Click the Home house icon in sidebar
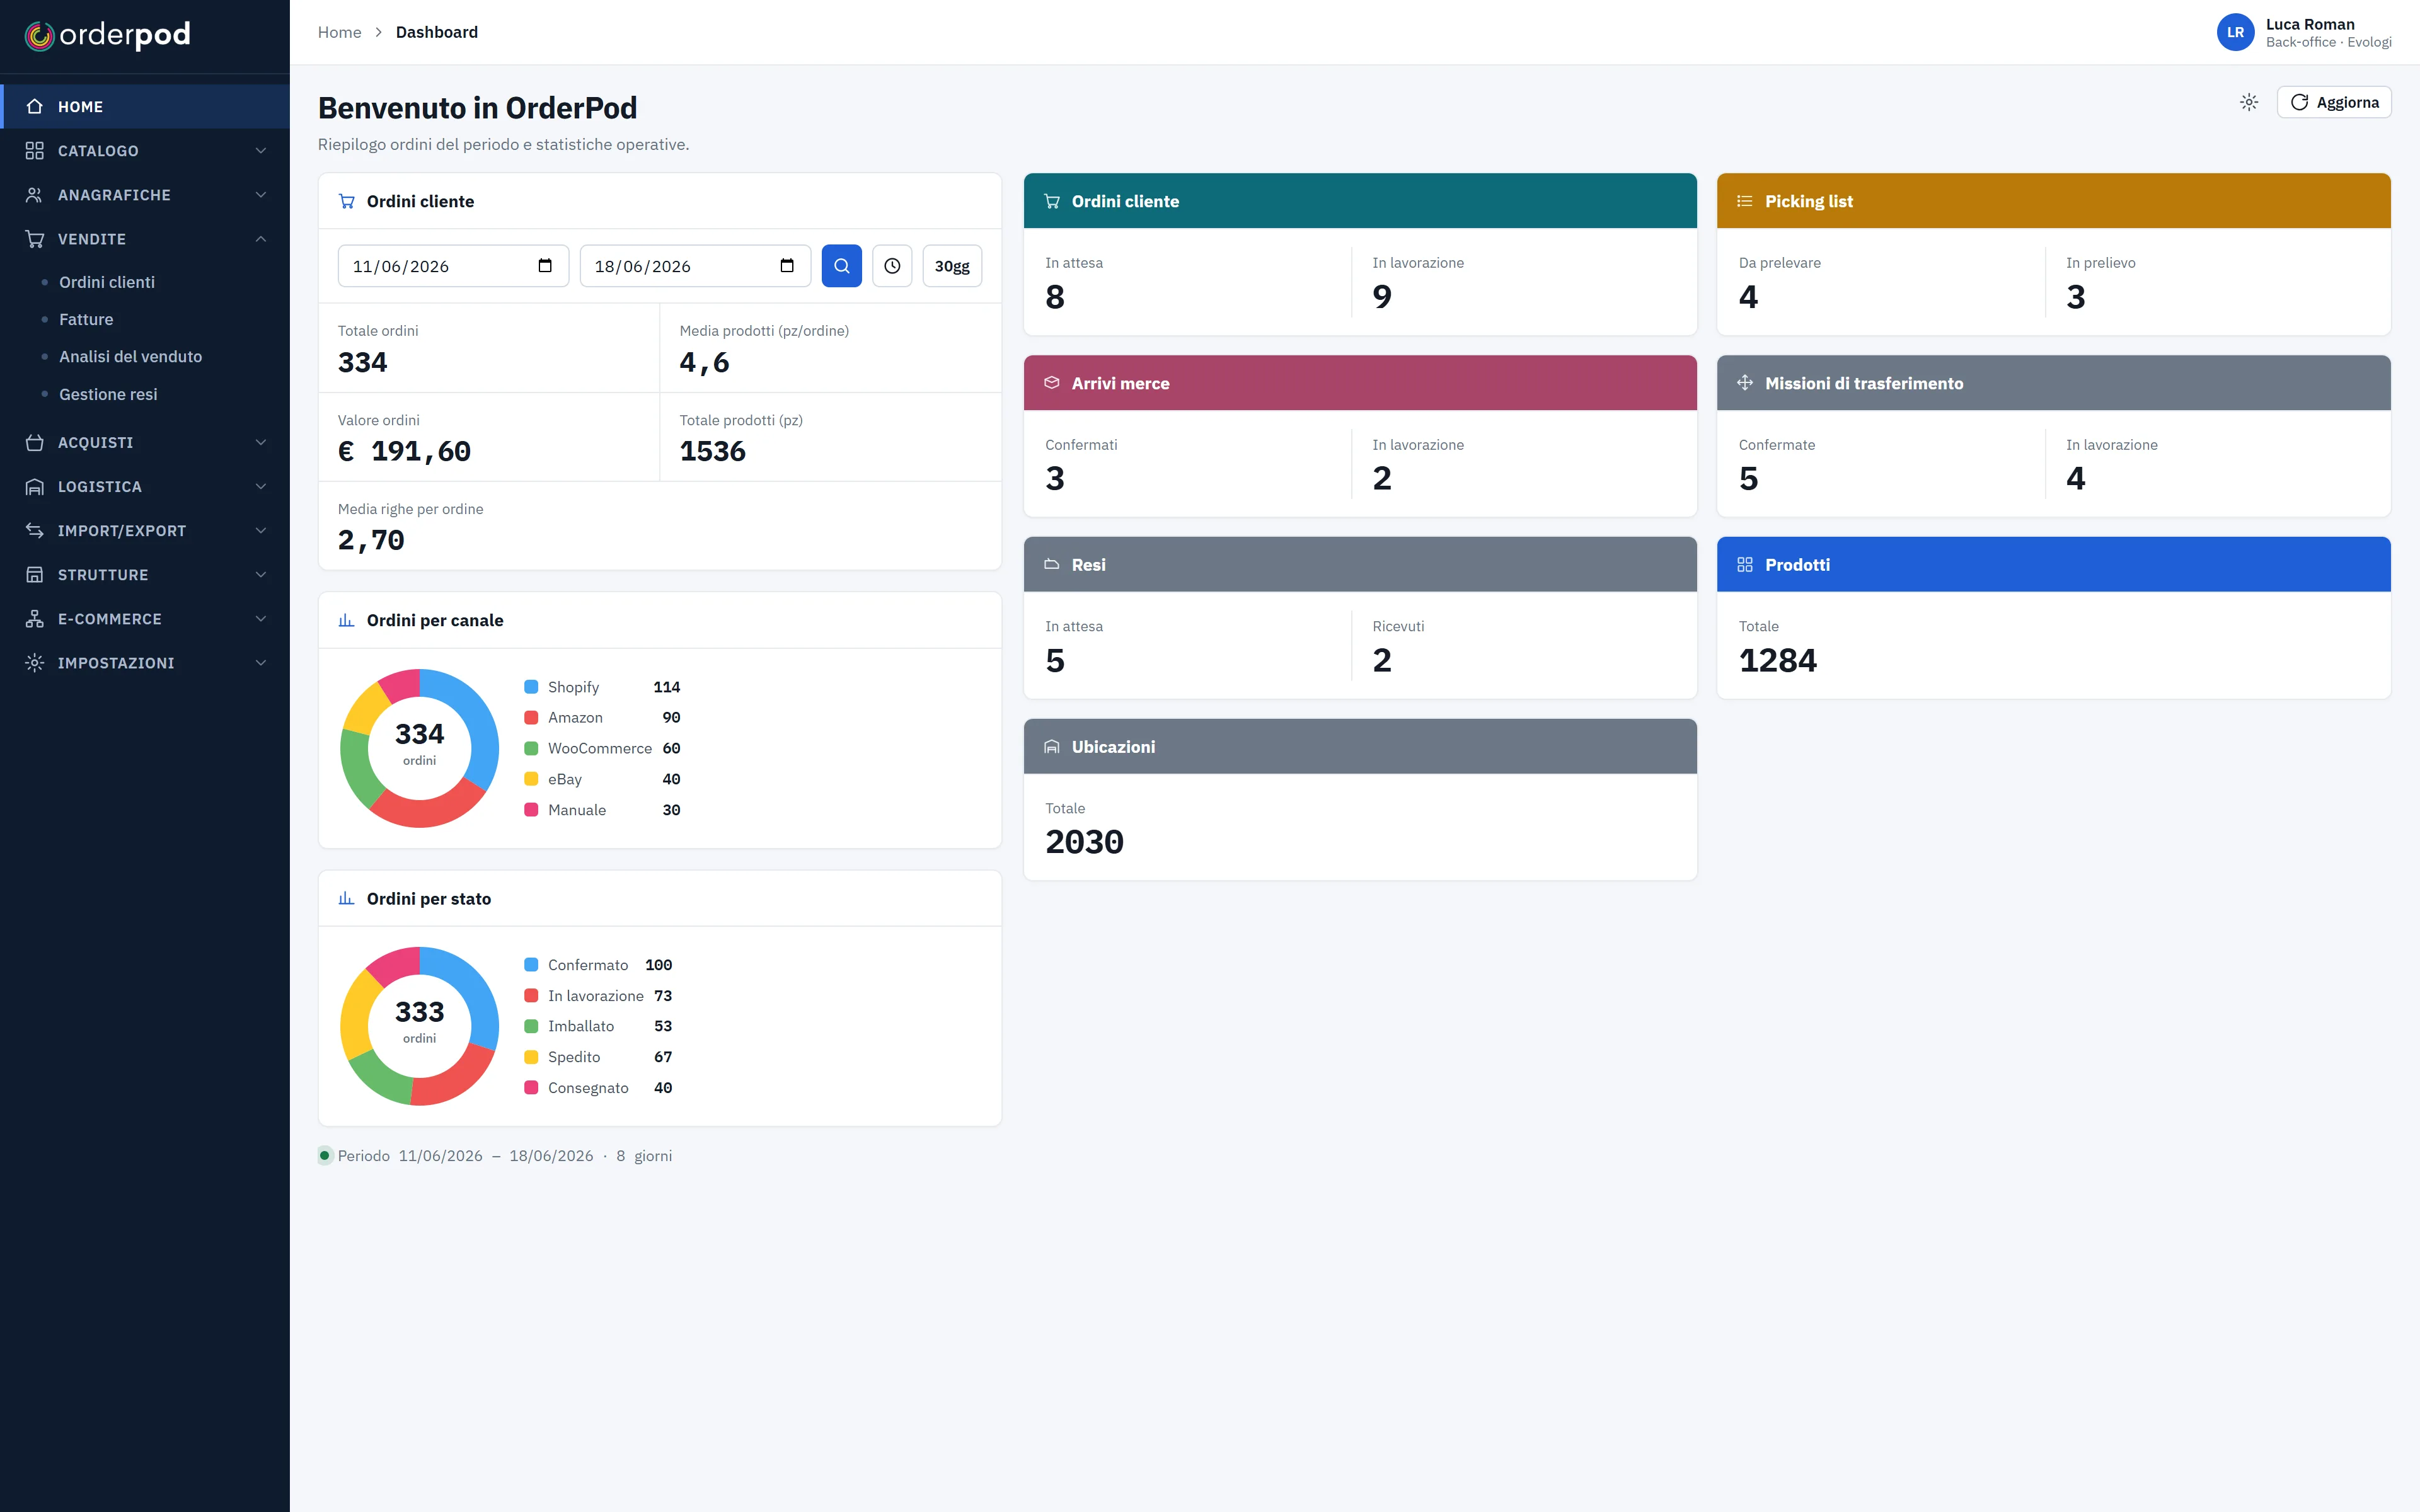This screenshot has height=1512, width=2420. [35, 106]
